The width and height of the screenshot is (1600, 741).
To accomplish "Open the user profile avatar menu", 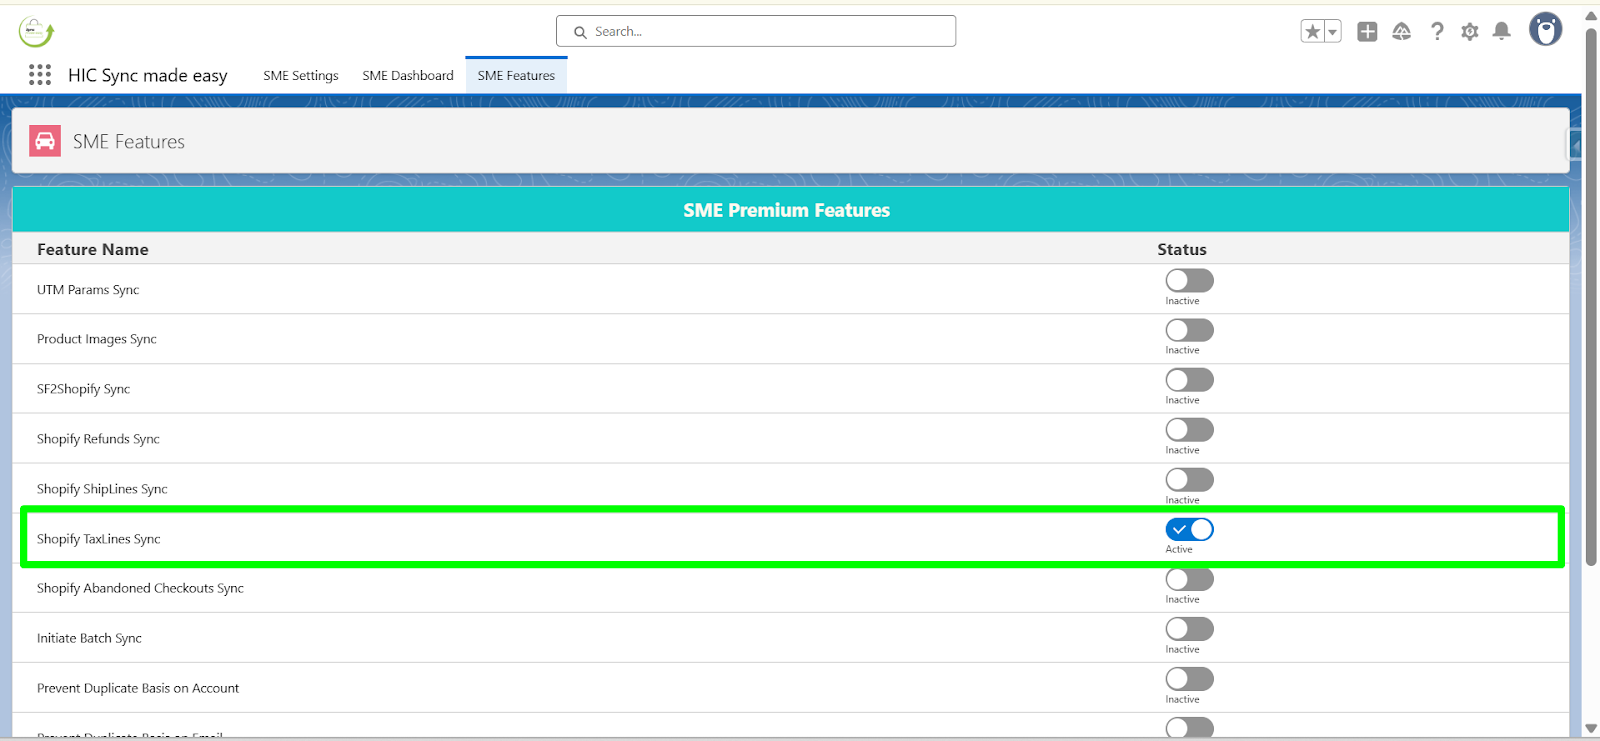I will pyautogui.click(x=1546, y=30).
